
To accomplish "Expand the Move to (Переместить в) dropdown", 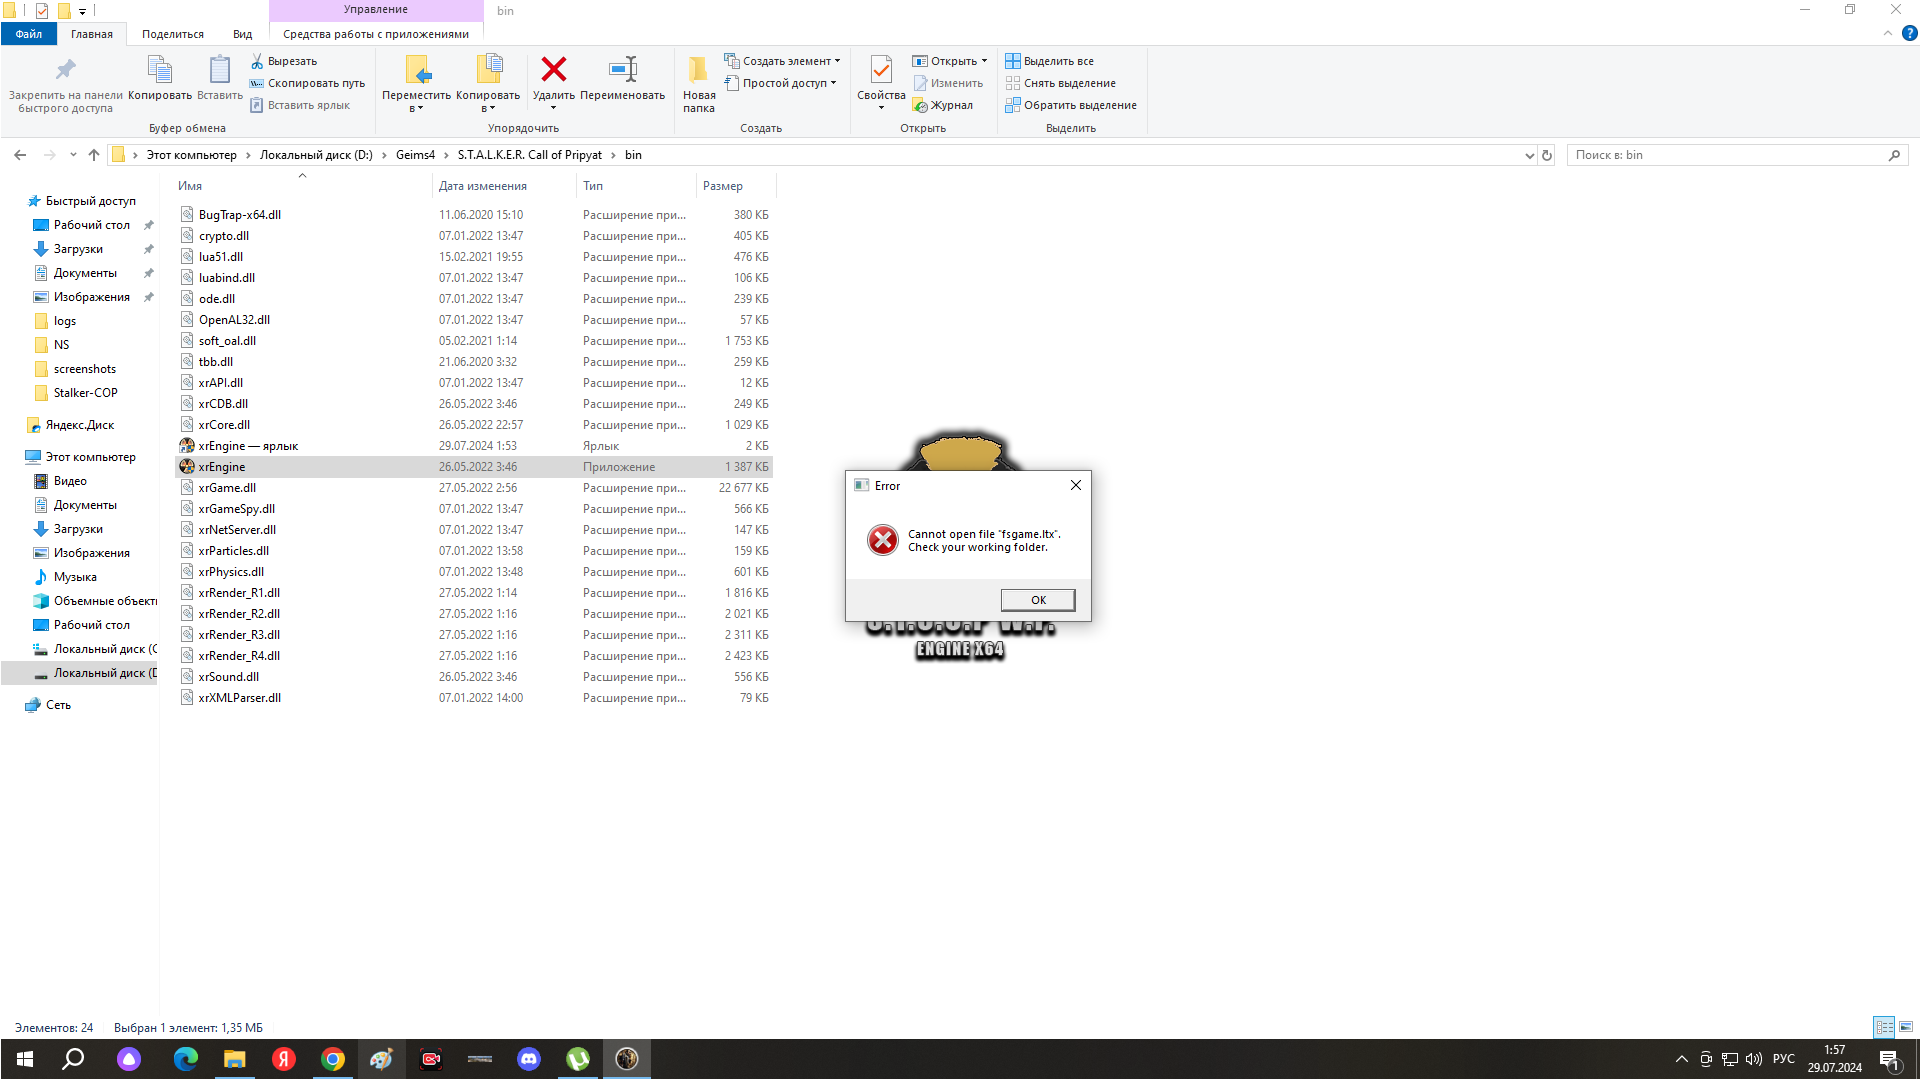I will pos(416,108).
